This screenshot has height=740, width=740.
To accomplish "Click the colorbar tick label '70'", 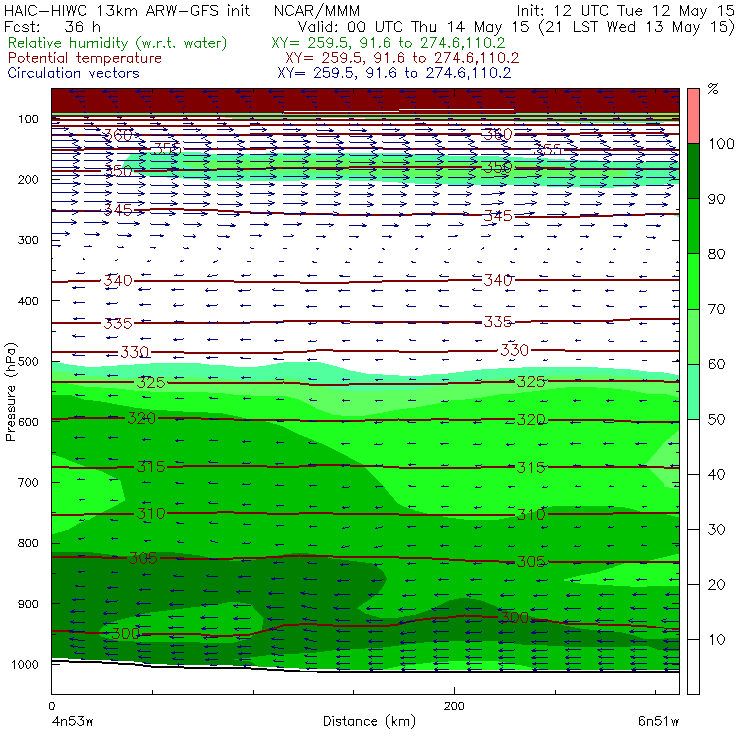I will tap(716, 309).
